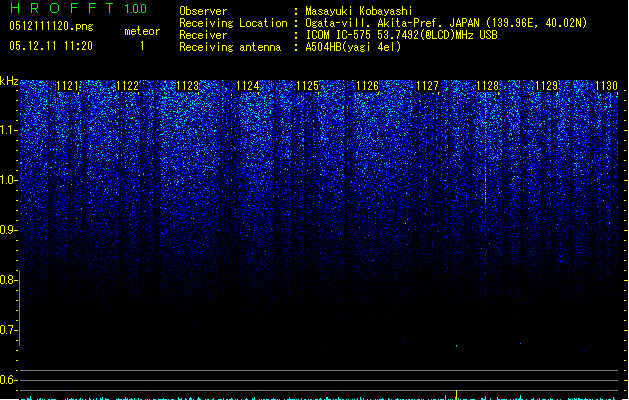Image resolution: width=629 pixels, height=400 pixels.
Task: Click the 1127 time marker
Action: pos(428,86)
